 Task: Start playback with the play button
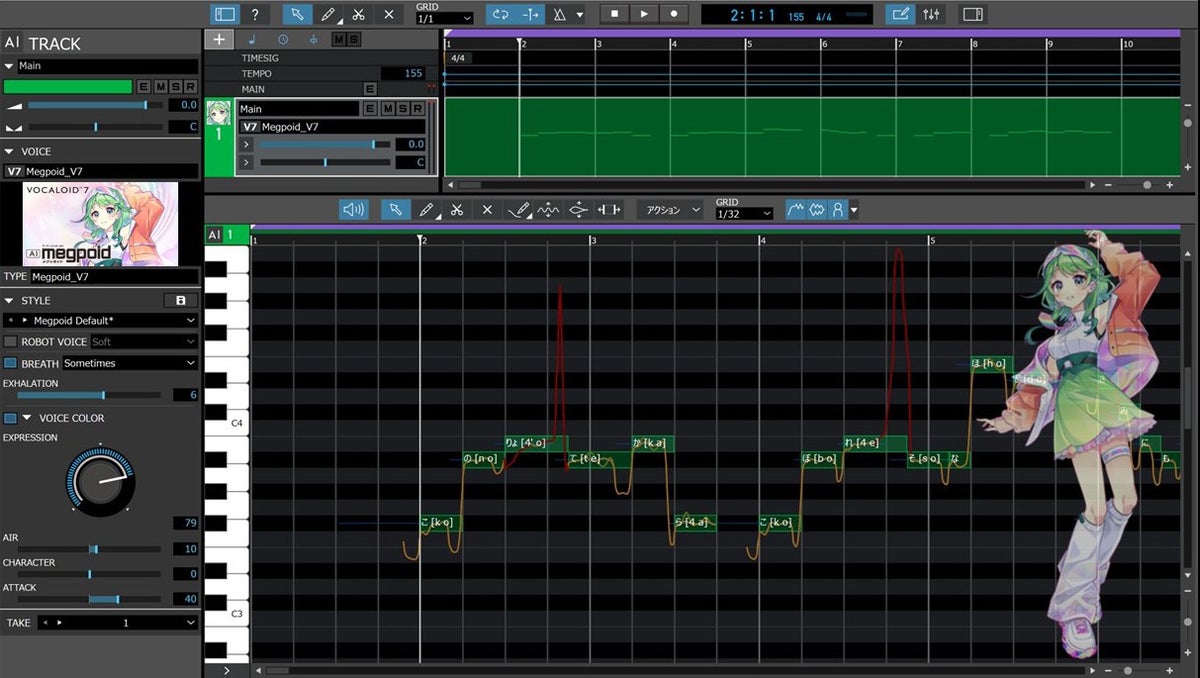[644, 14]
